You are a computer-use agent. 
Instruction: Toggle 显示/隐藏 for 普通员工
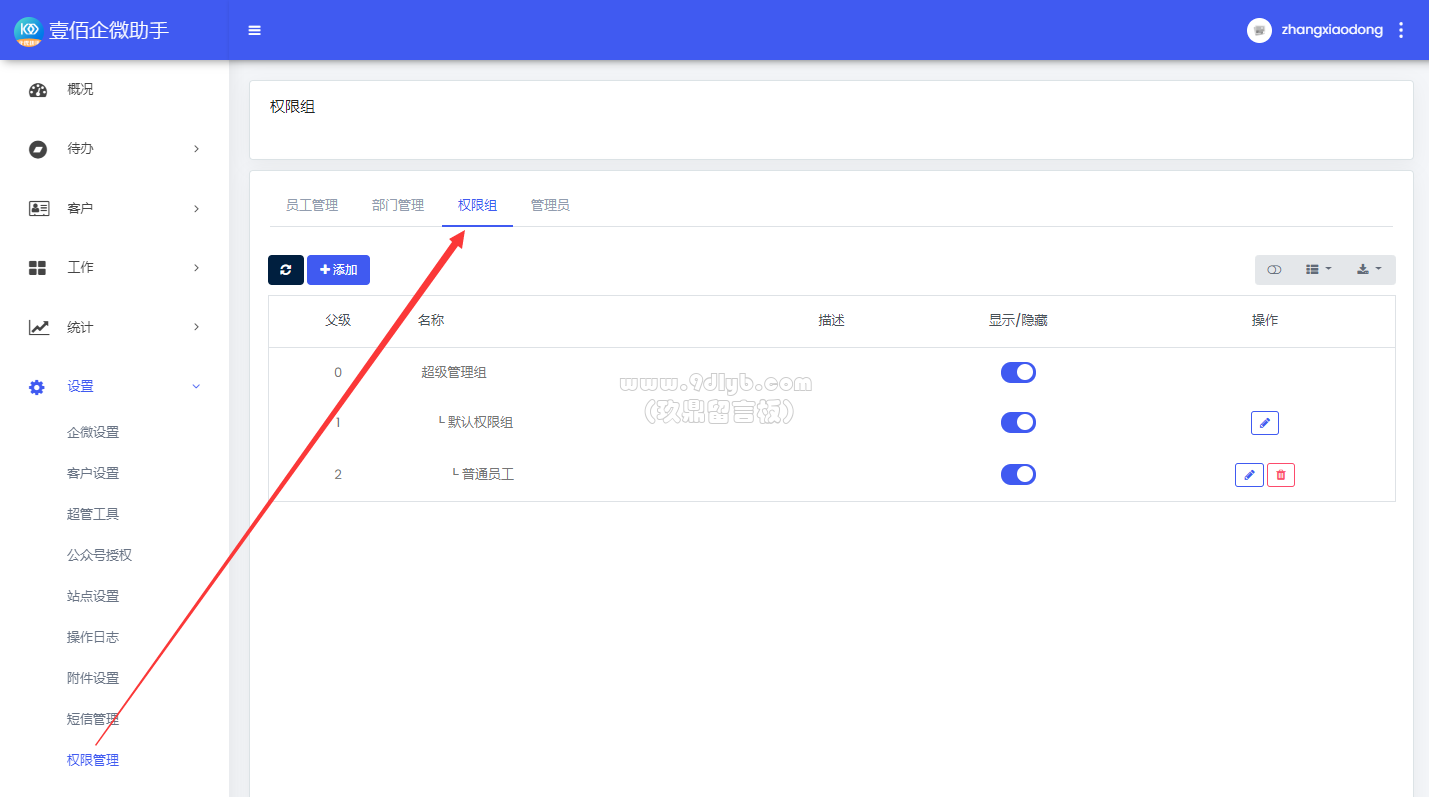pyautogui.click(x=1018, y=474)
